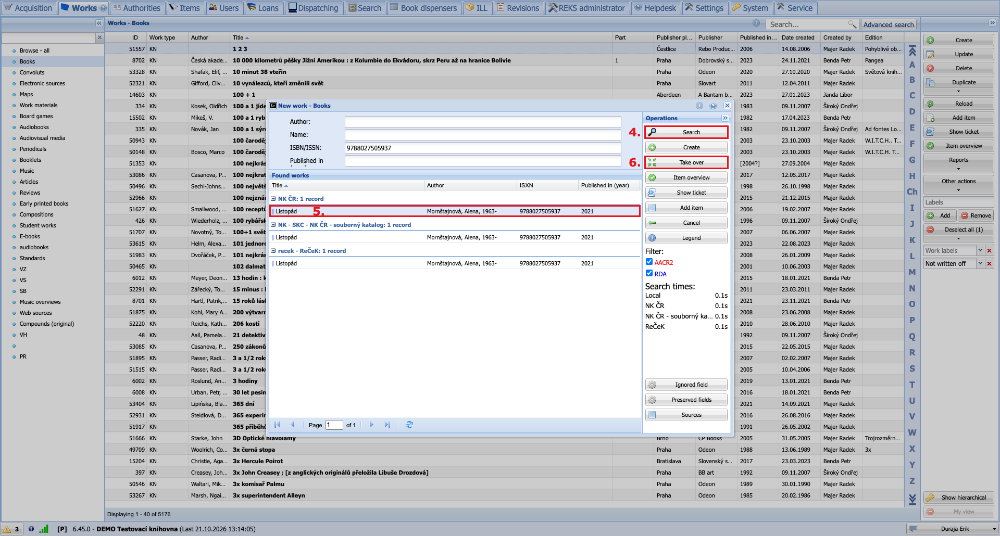Open the Works tab dropdown arrow

pos(103,8)
